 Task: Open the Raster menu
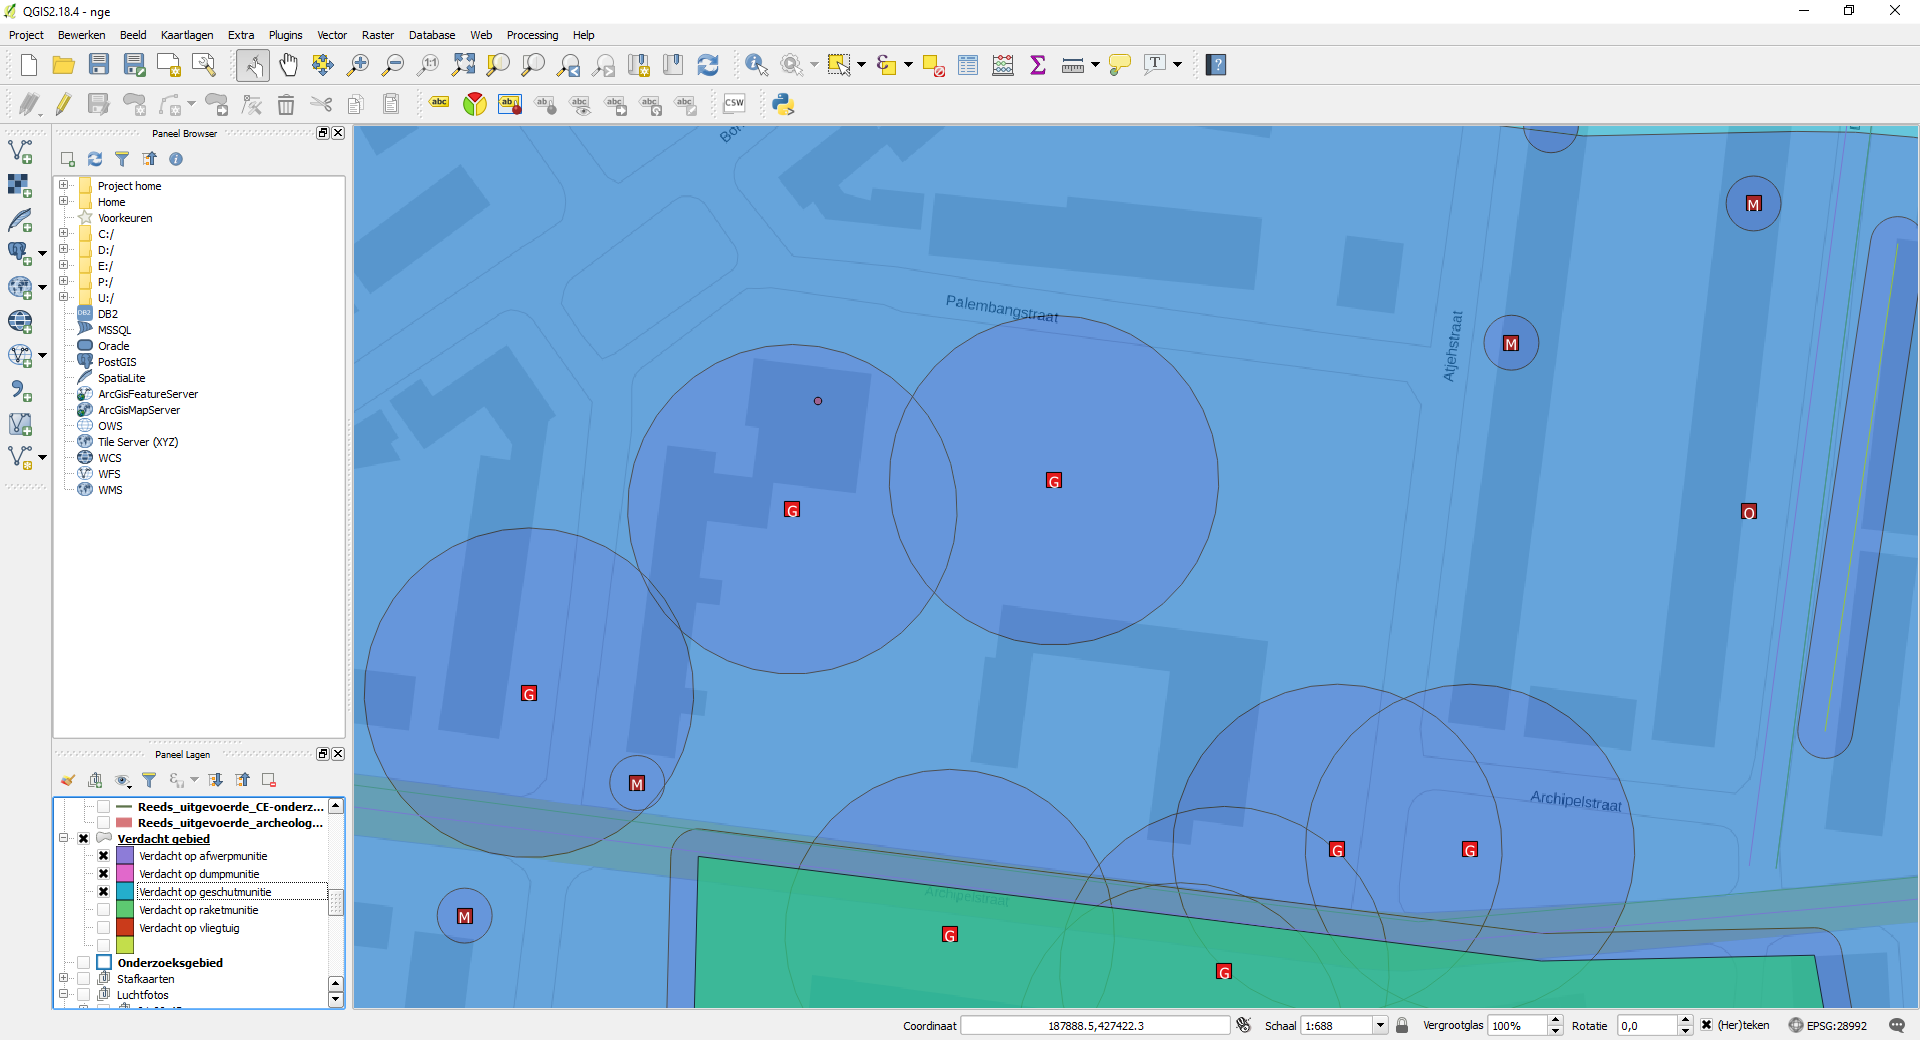pyautogui.click(x=377, y=35)
